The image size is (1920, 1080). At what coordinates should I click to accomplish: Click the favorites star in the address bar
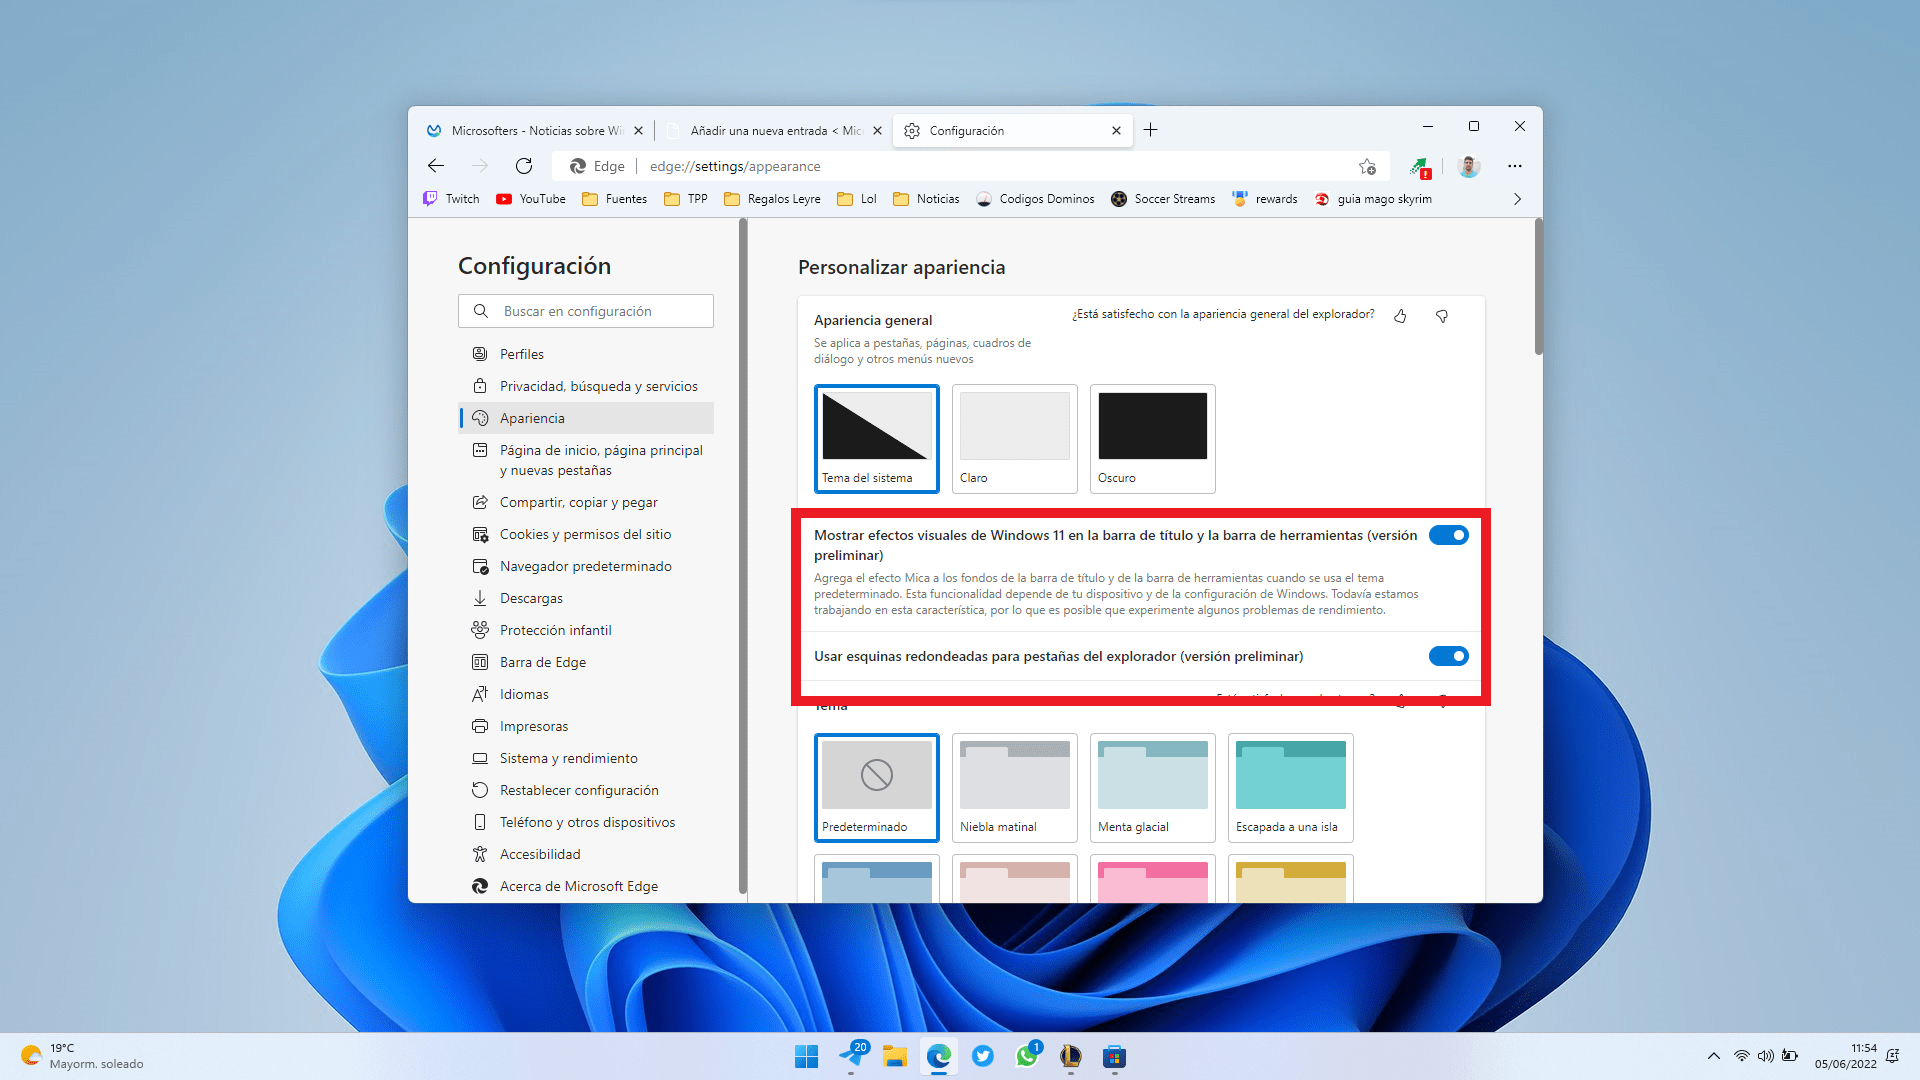click(x=1367, y=166)
